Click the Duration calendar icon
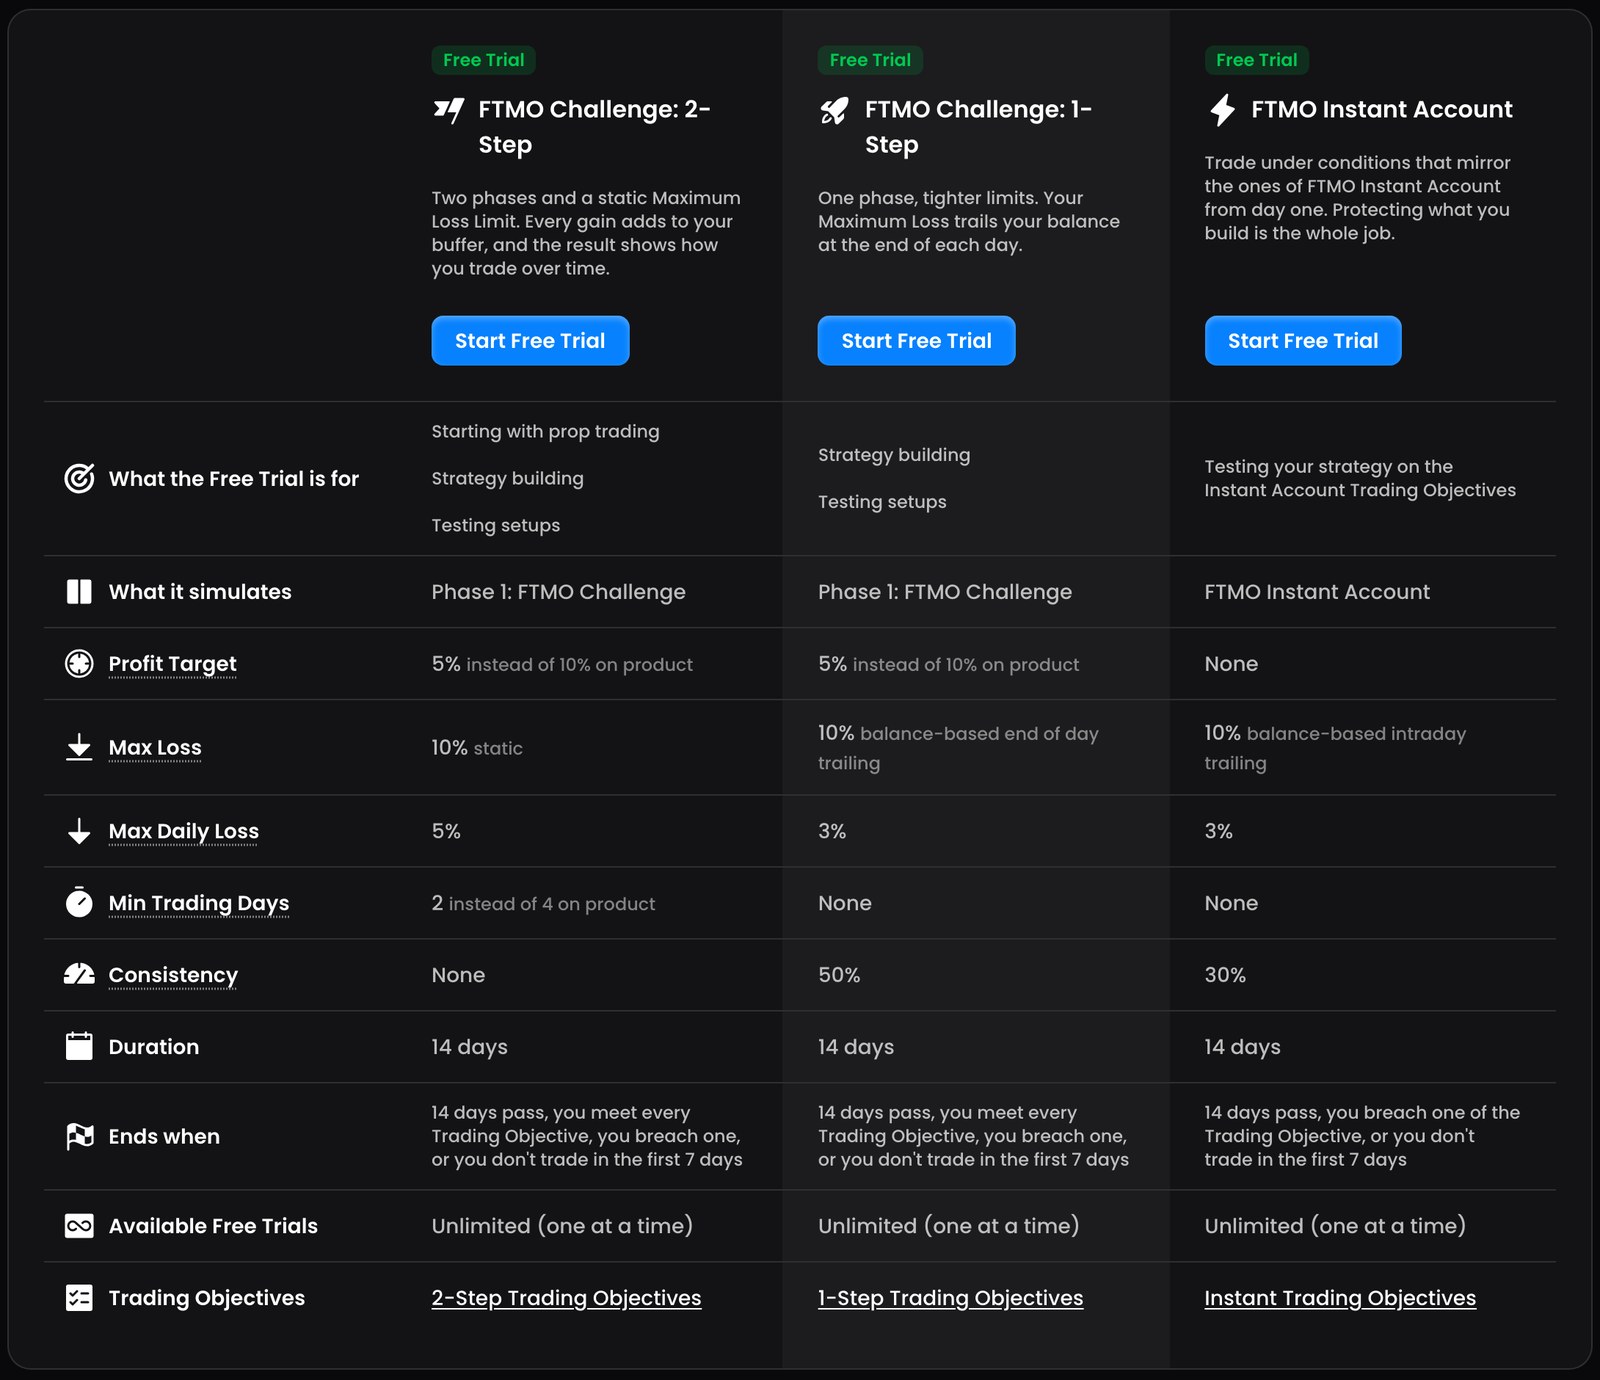 click(79, 1046)
